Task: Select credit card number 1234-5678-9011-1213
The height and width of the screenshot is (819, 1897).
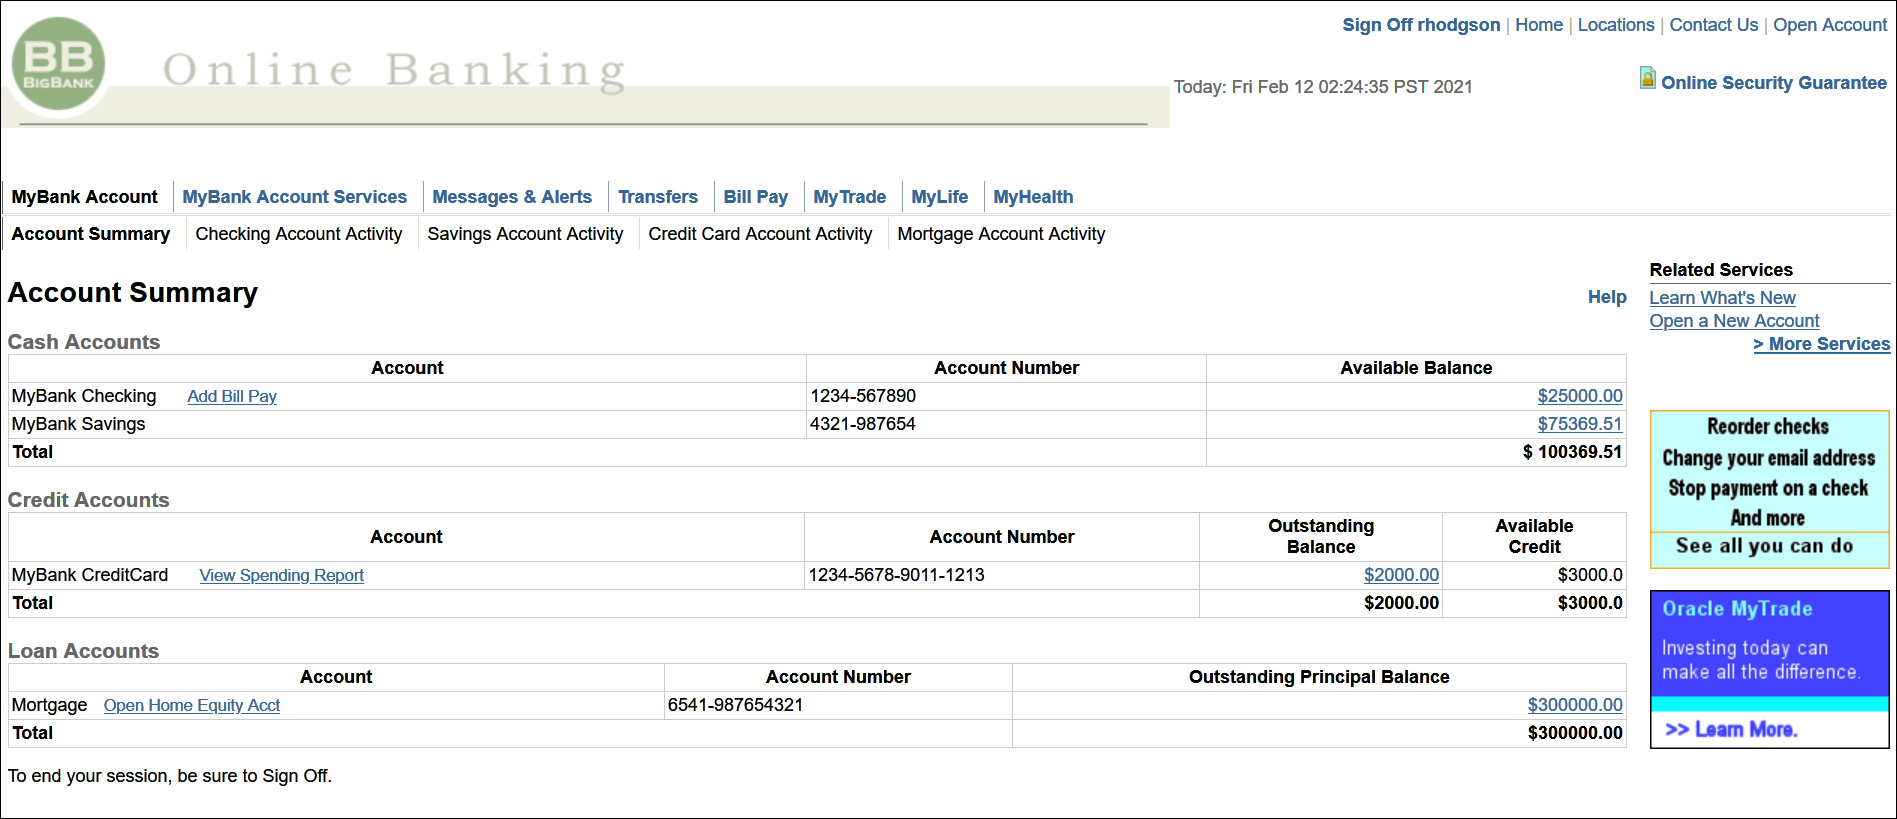Action: [x=896, y=575]
